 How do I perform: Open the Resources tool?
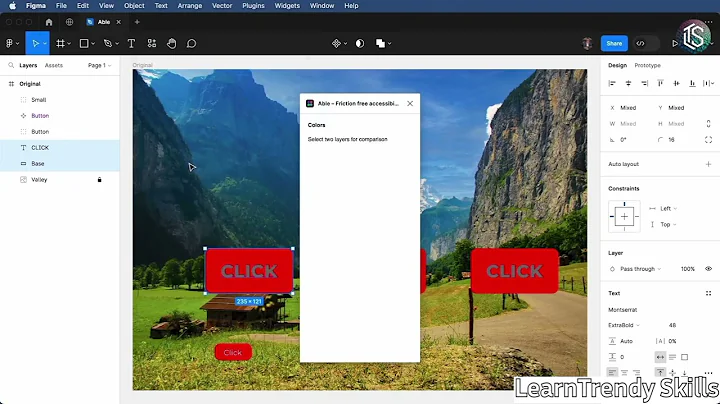pyautogui.click(x=152, y=43)
